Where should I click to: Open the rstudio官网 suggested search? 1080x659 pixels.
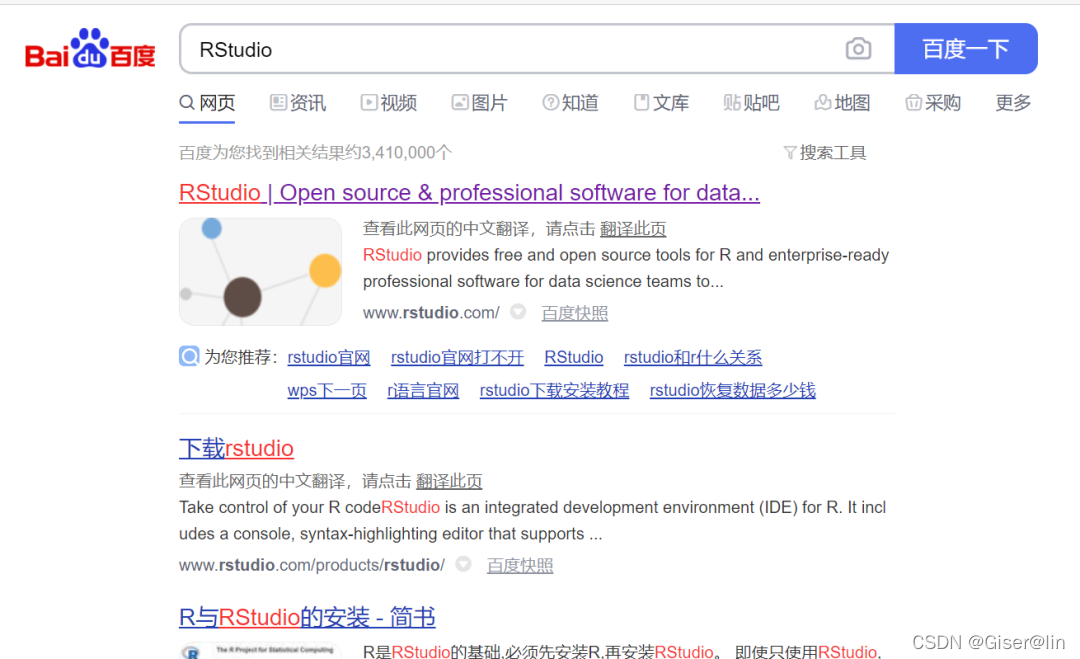329,357
